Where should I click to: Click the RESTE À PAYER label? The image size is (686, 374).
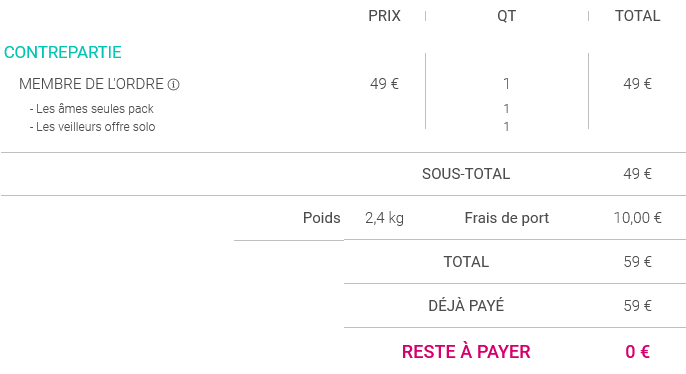466,351
